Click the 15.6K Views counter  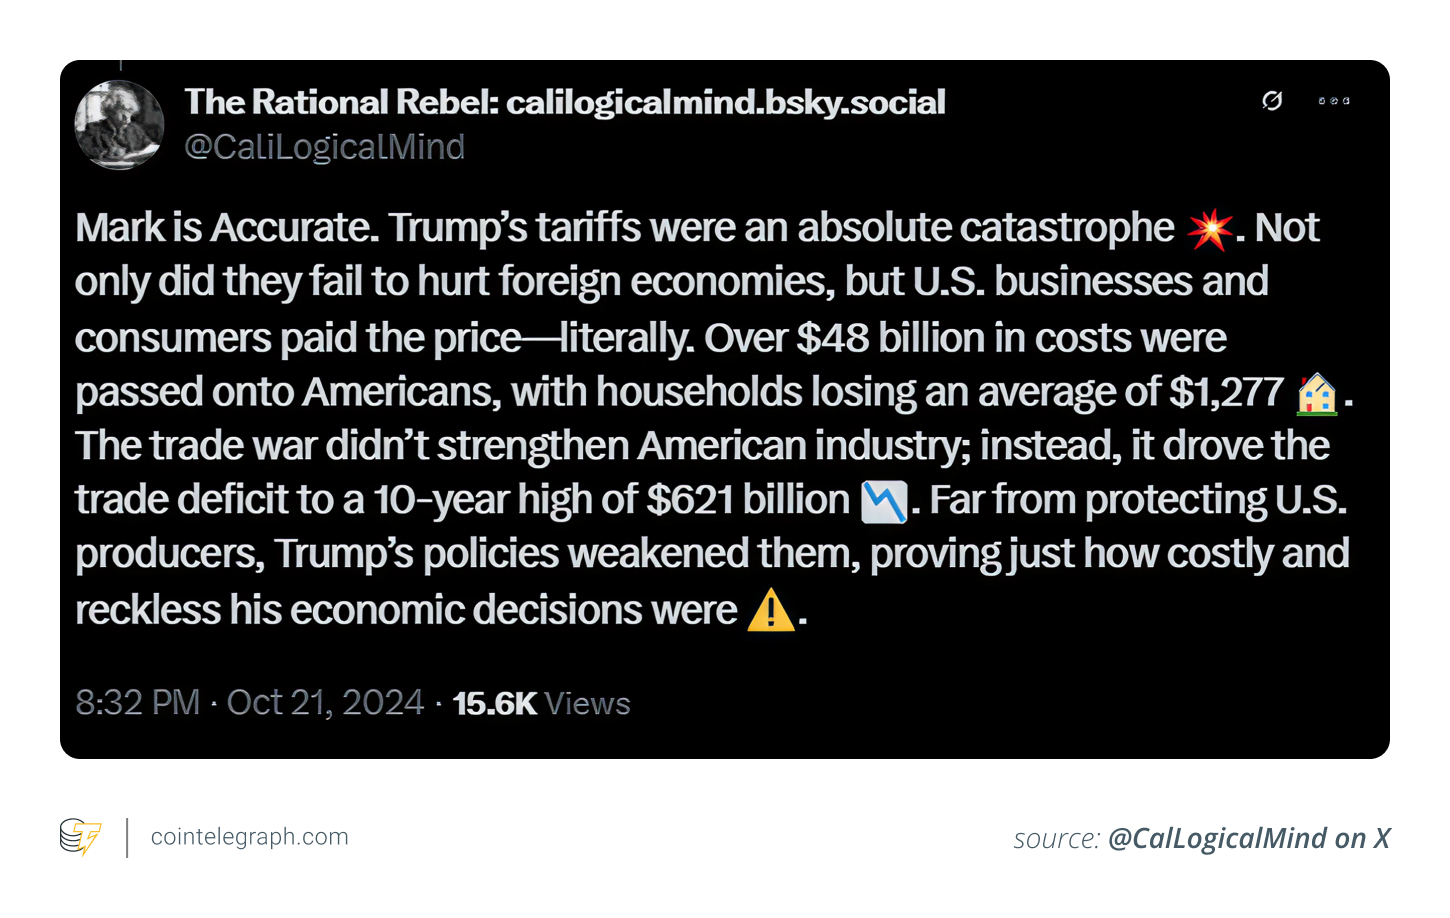541,704
